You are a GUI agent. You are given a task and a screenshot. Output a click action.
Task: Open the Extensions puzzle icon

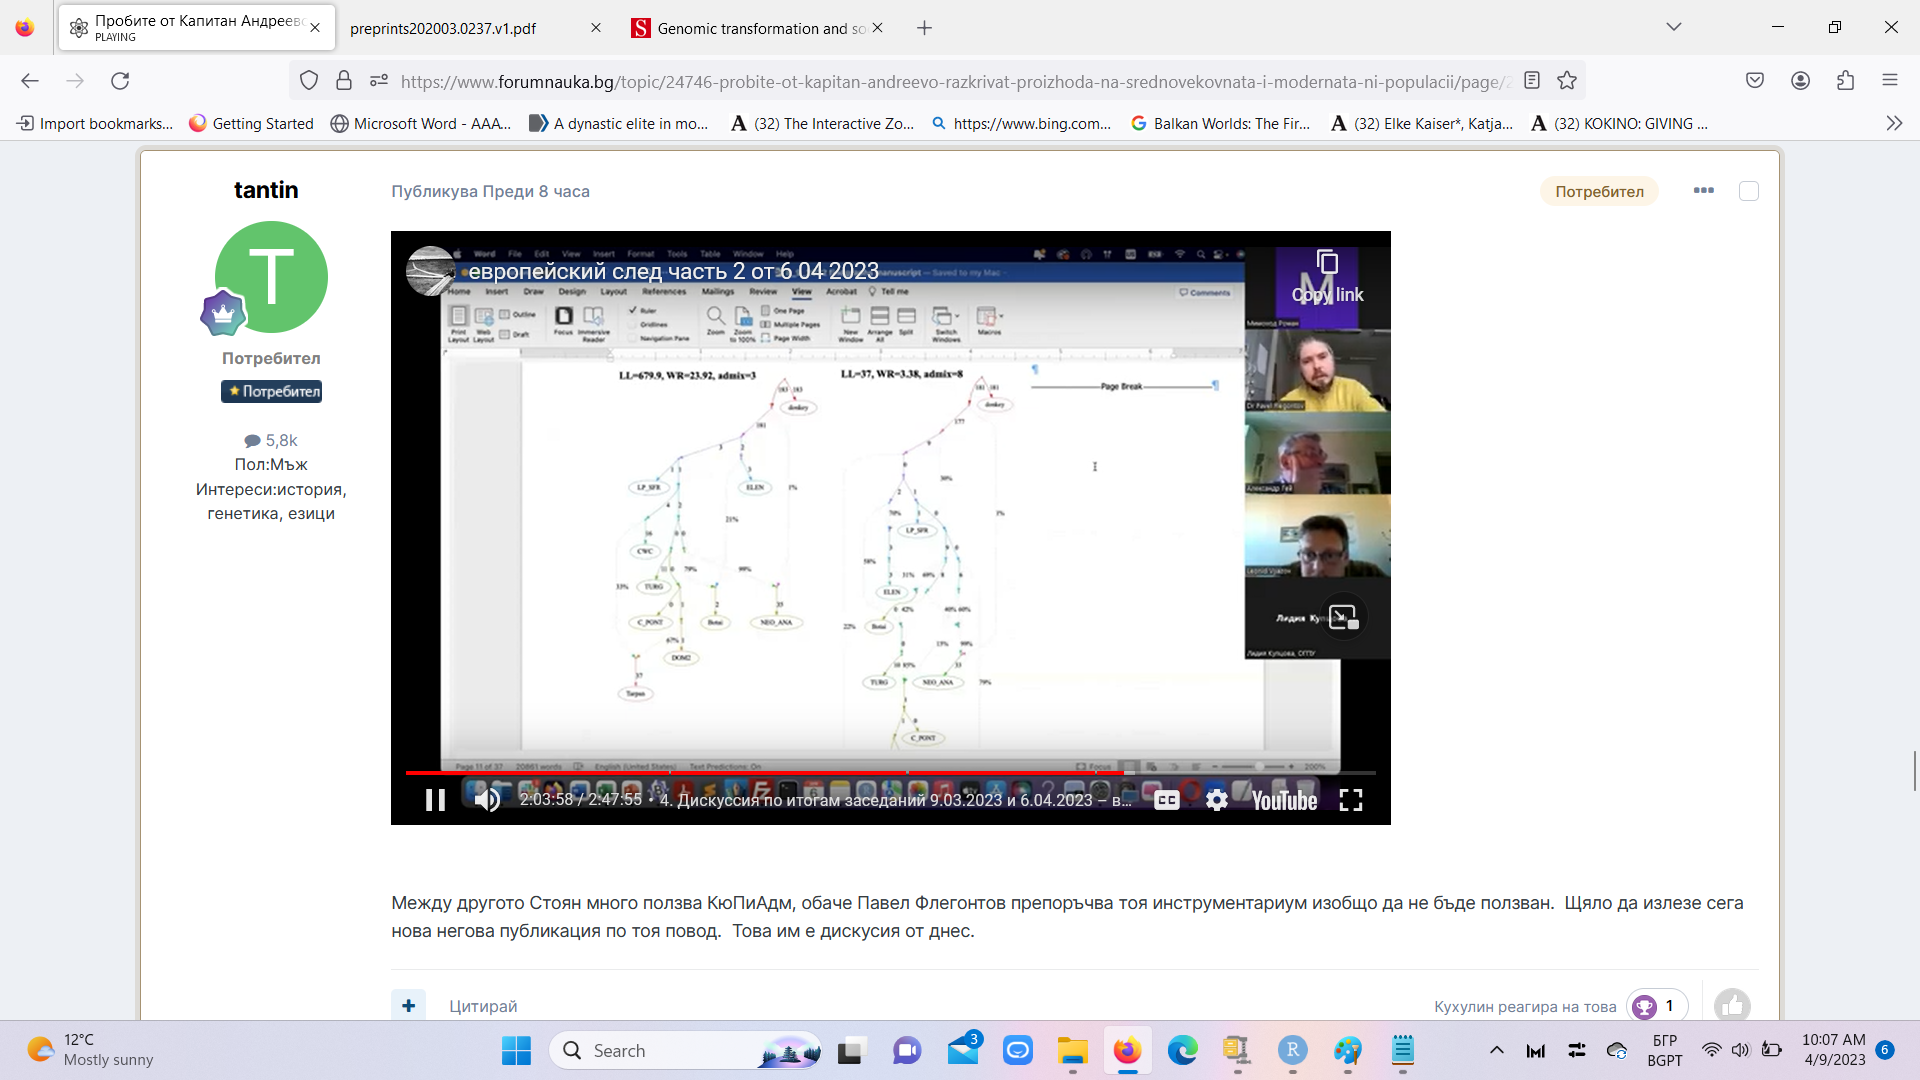[x=1845, y=81]
